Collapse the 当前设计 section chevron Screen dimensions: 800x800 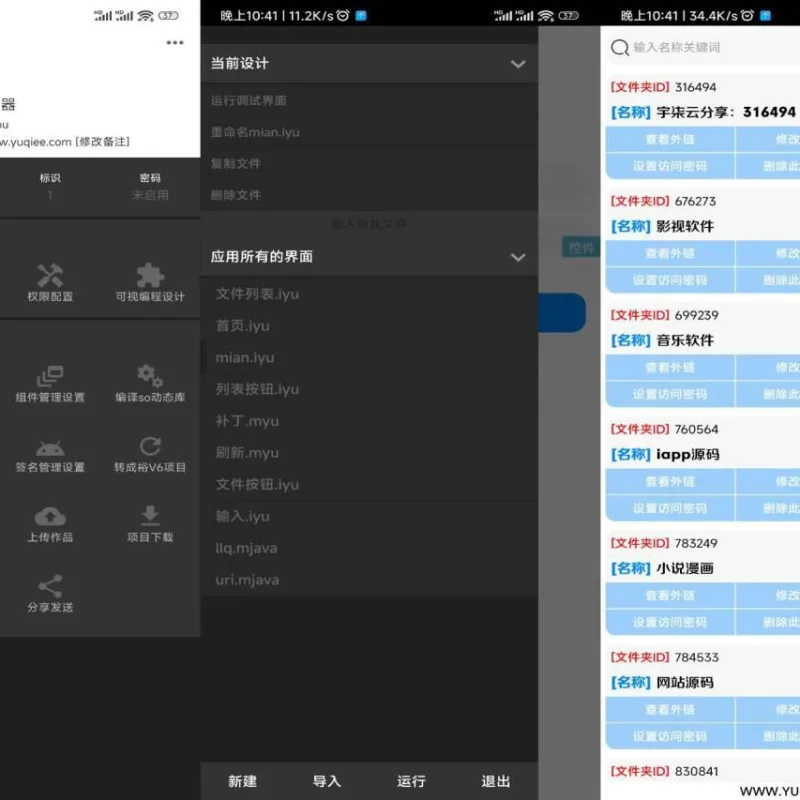click(518, 64)
